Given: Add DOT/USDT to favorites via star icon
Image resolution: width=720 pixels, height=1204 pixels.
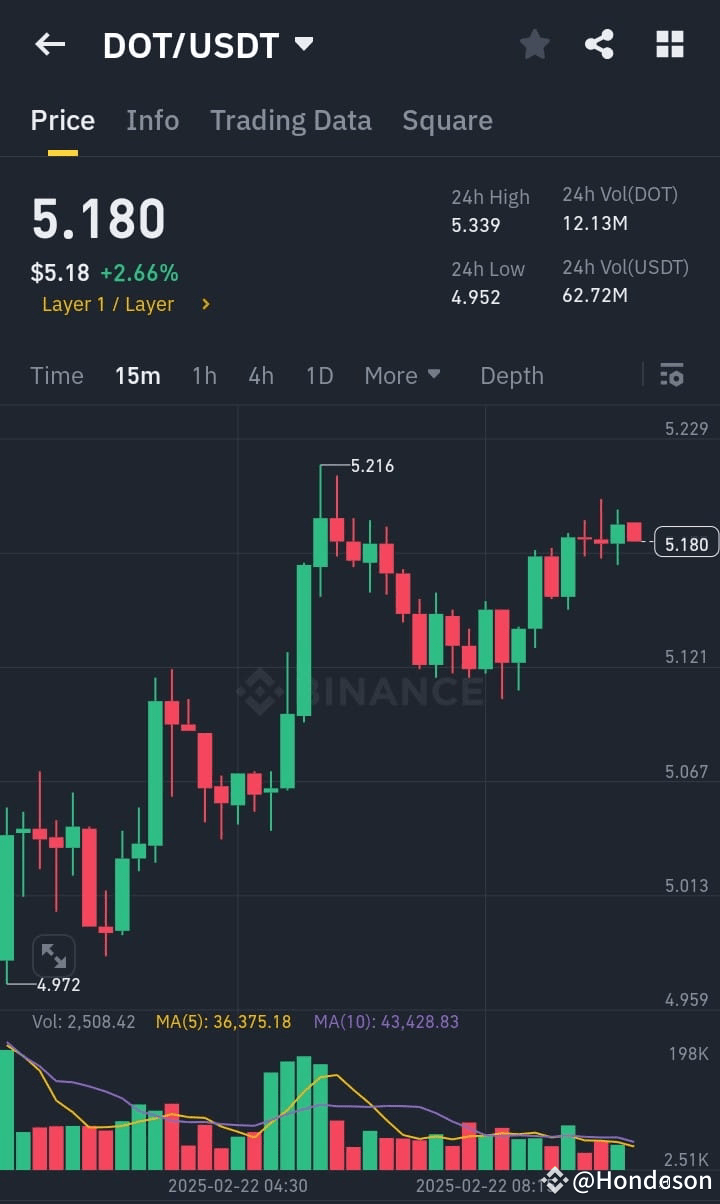Looking at the screenshot, I should (x=534, y=43).
